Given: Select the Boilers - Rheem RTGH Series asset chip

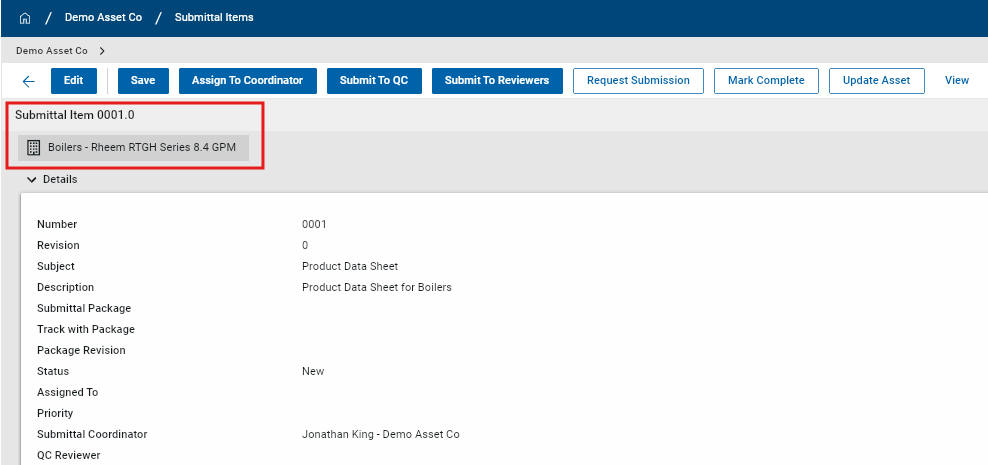Looking at the screenshot, I should 140,148.
